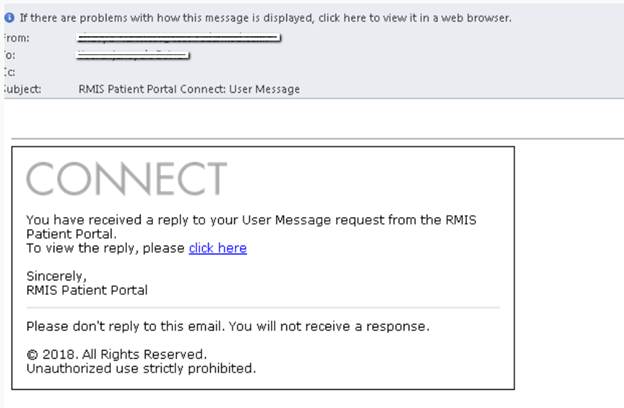The height and width of the screenshot is (408, 624).
Task: Click the "Unauthorized use strictly prohibited" text
Action: click(141, 368)
